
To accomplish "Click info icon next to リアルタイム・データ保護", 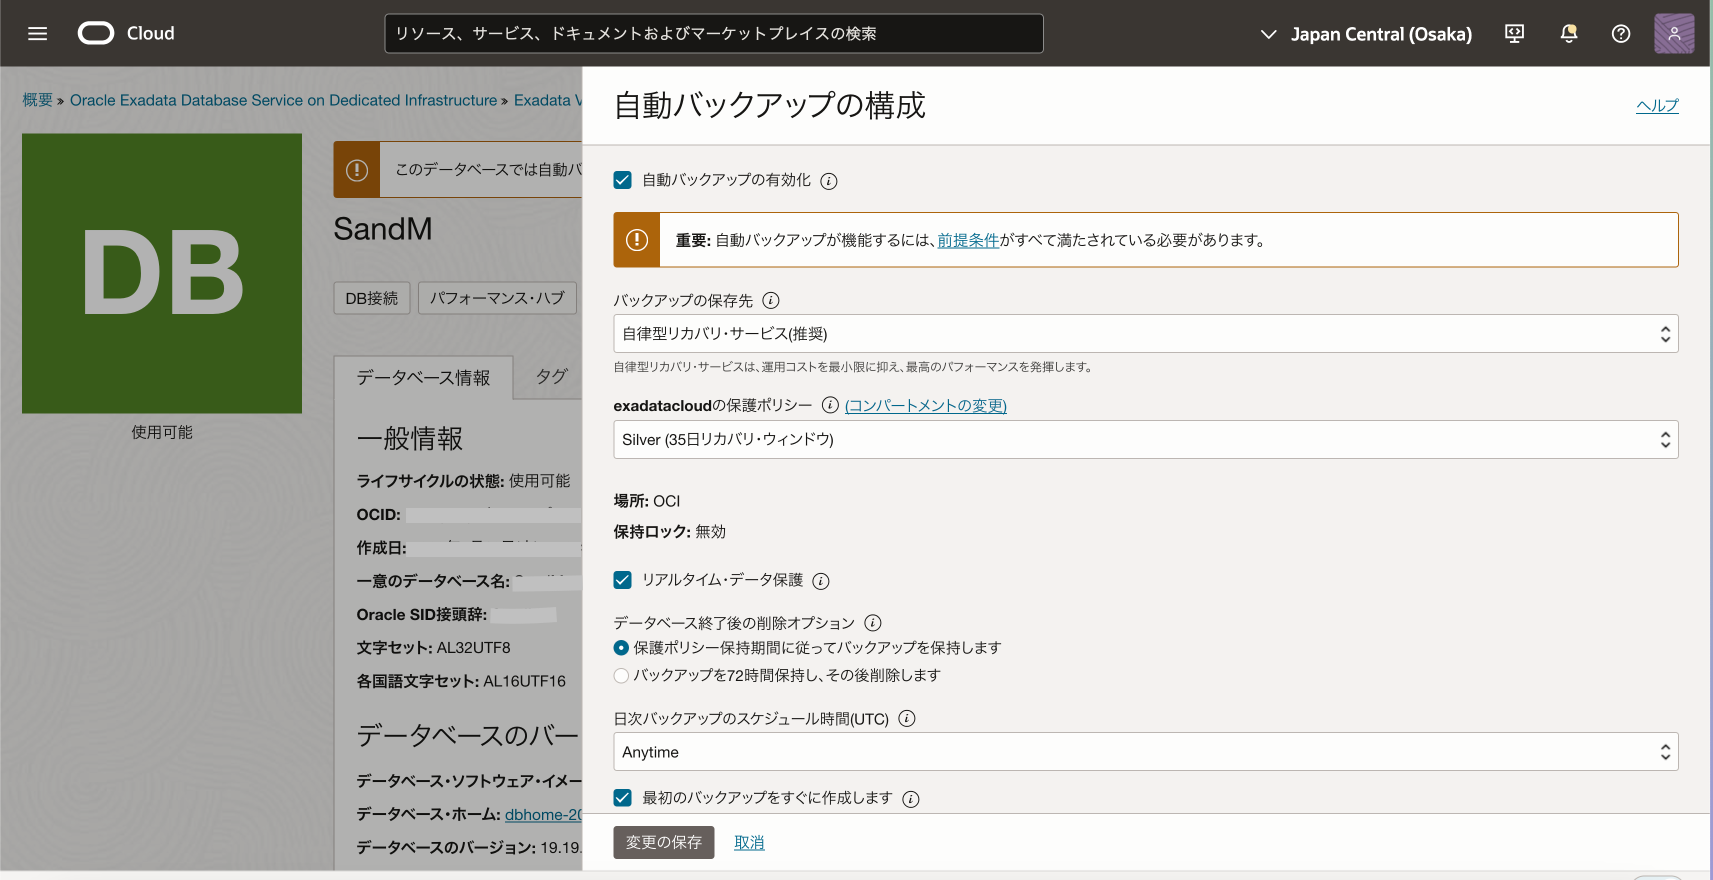I will click(x=820, y=581).
